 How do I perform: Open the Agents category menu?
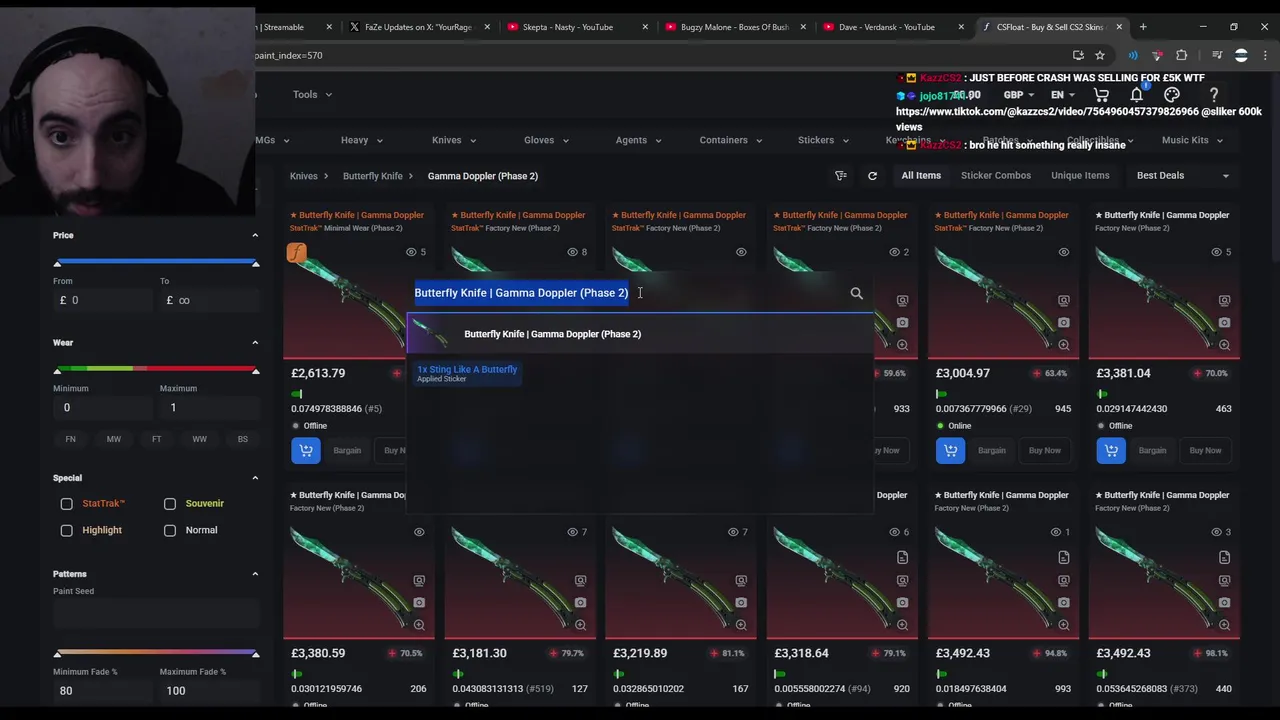tap(638, 140)
